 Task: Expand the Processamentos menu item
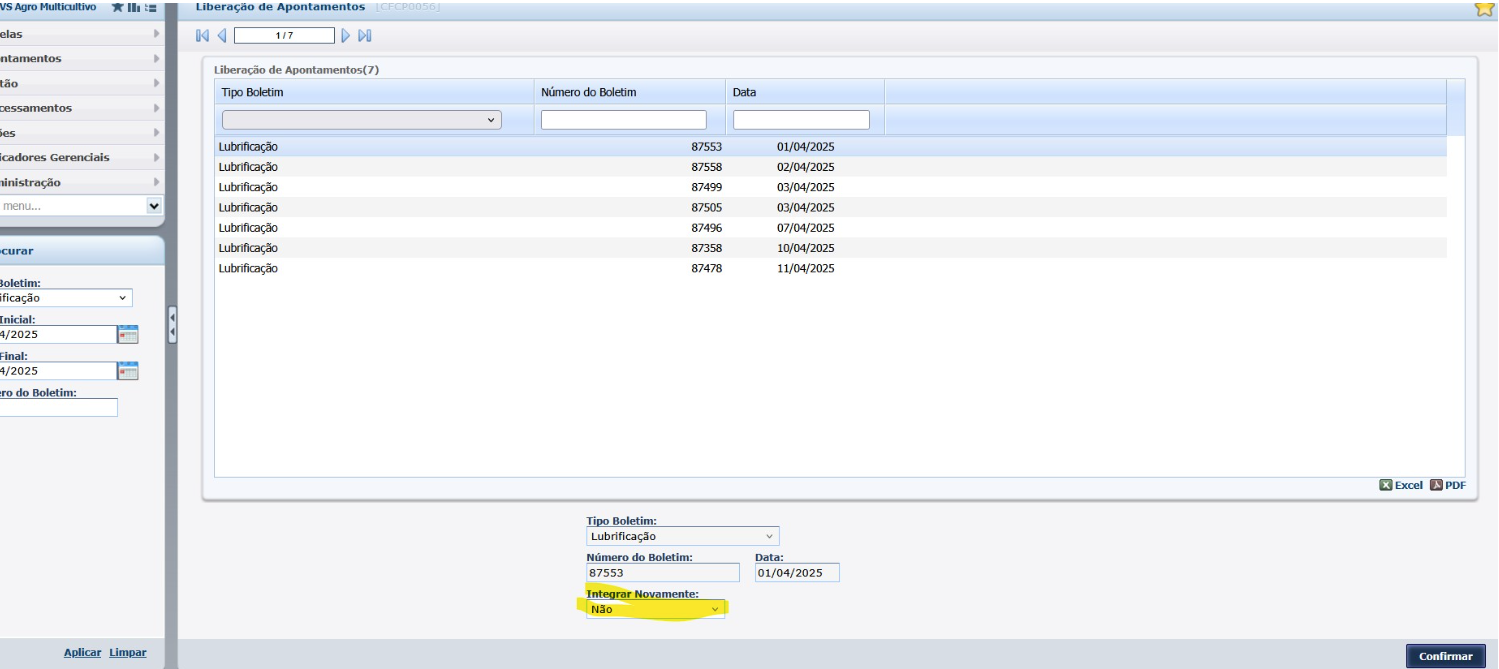[x=80, y=108]
